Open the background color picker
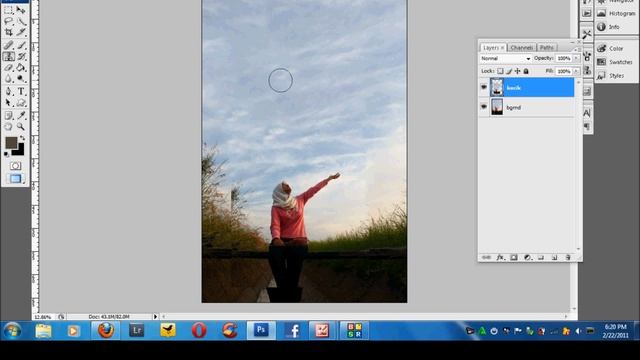The image size is (640, 360). pos(19,151)
